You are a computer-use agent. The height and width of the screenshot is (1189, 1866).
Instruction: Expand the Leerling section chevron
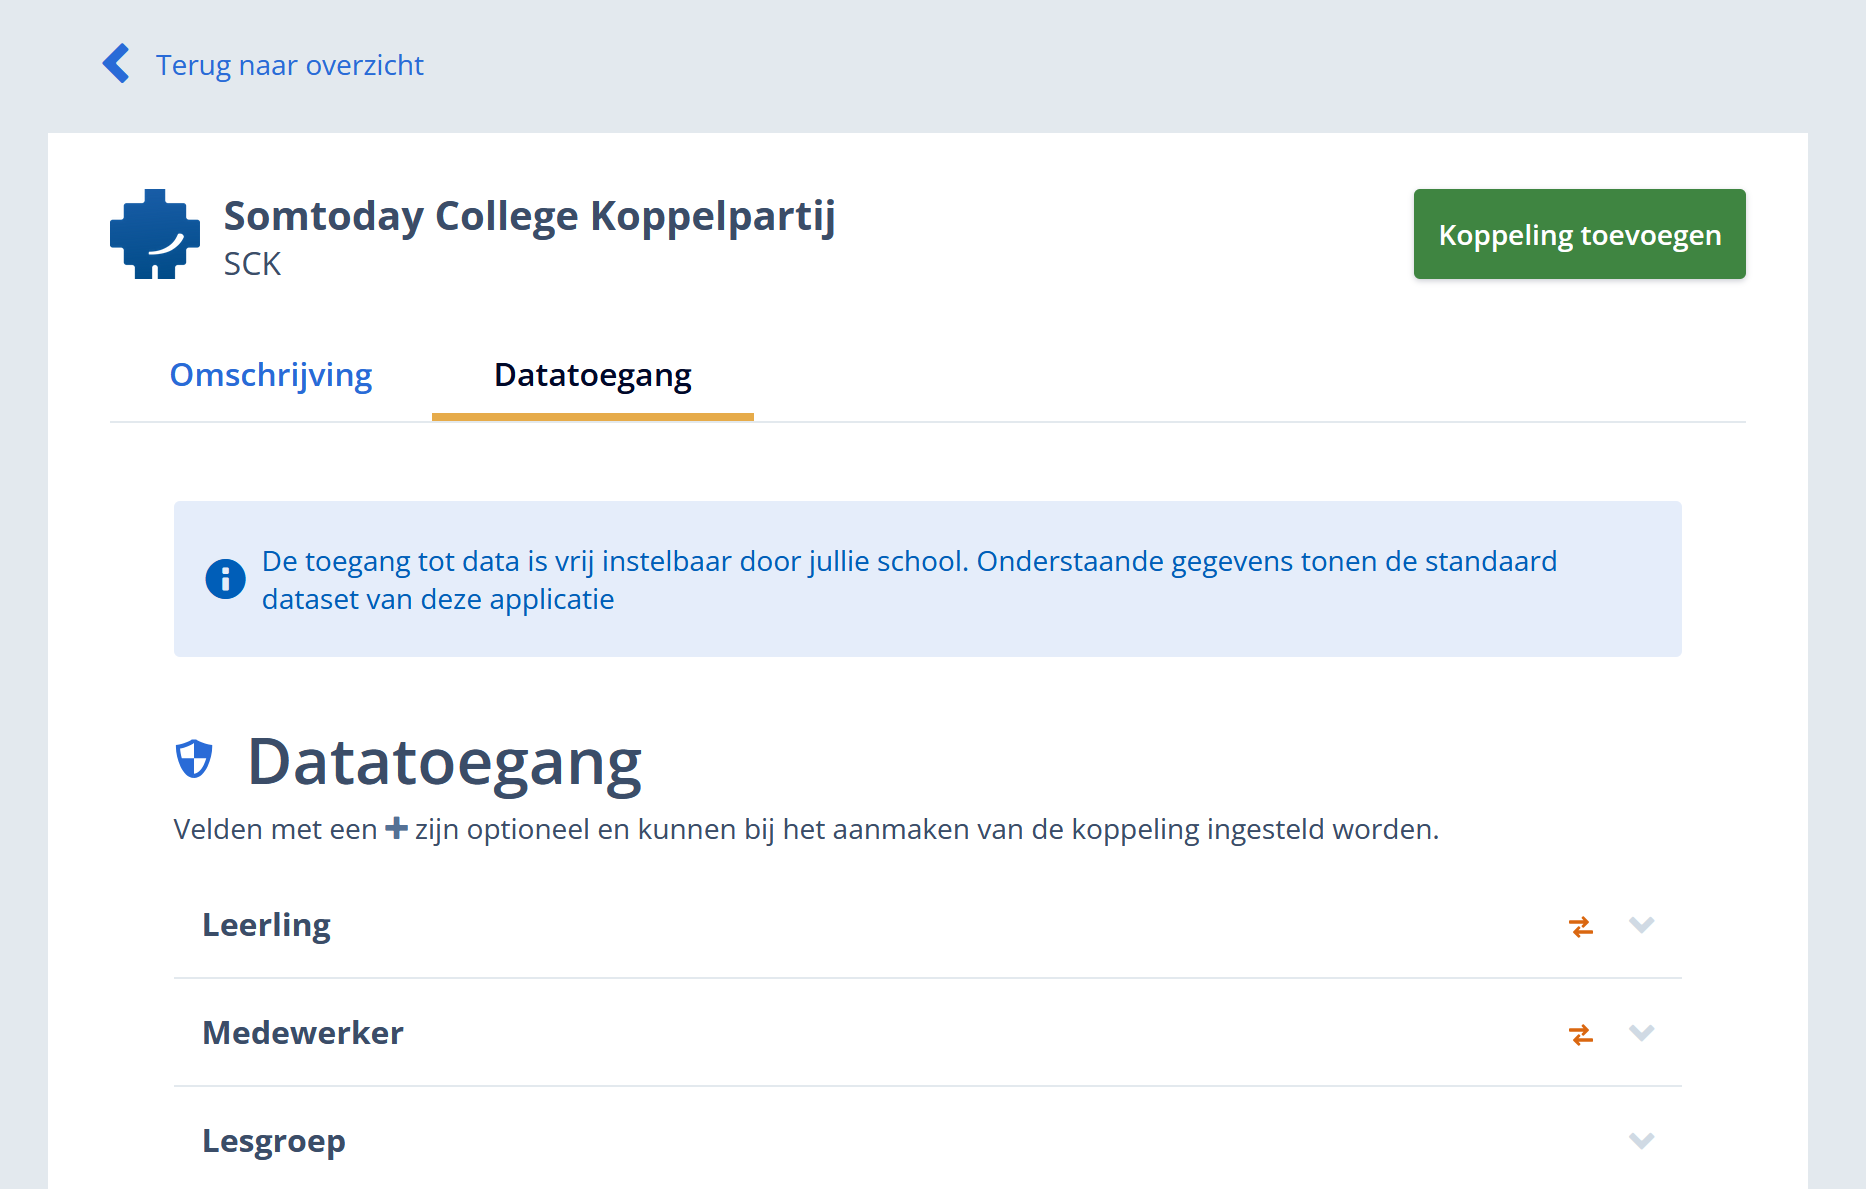[1641, 925]
